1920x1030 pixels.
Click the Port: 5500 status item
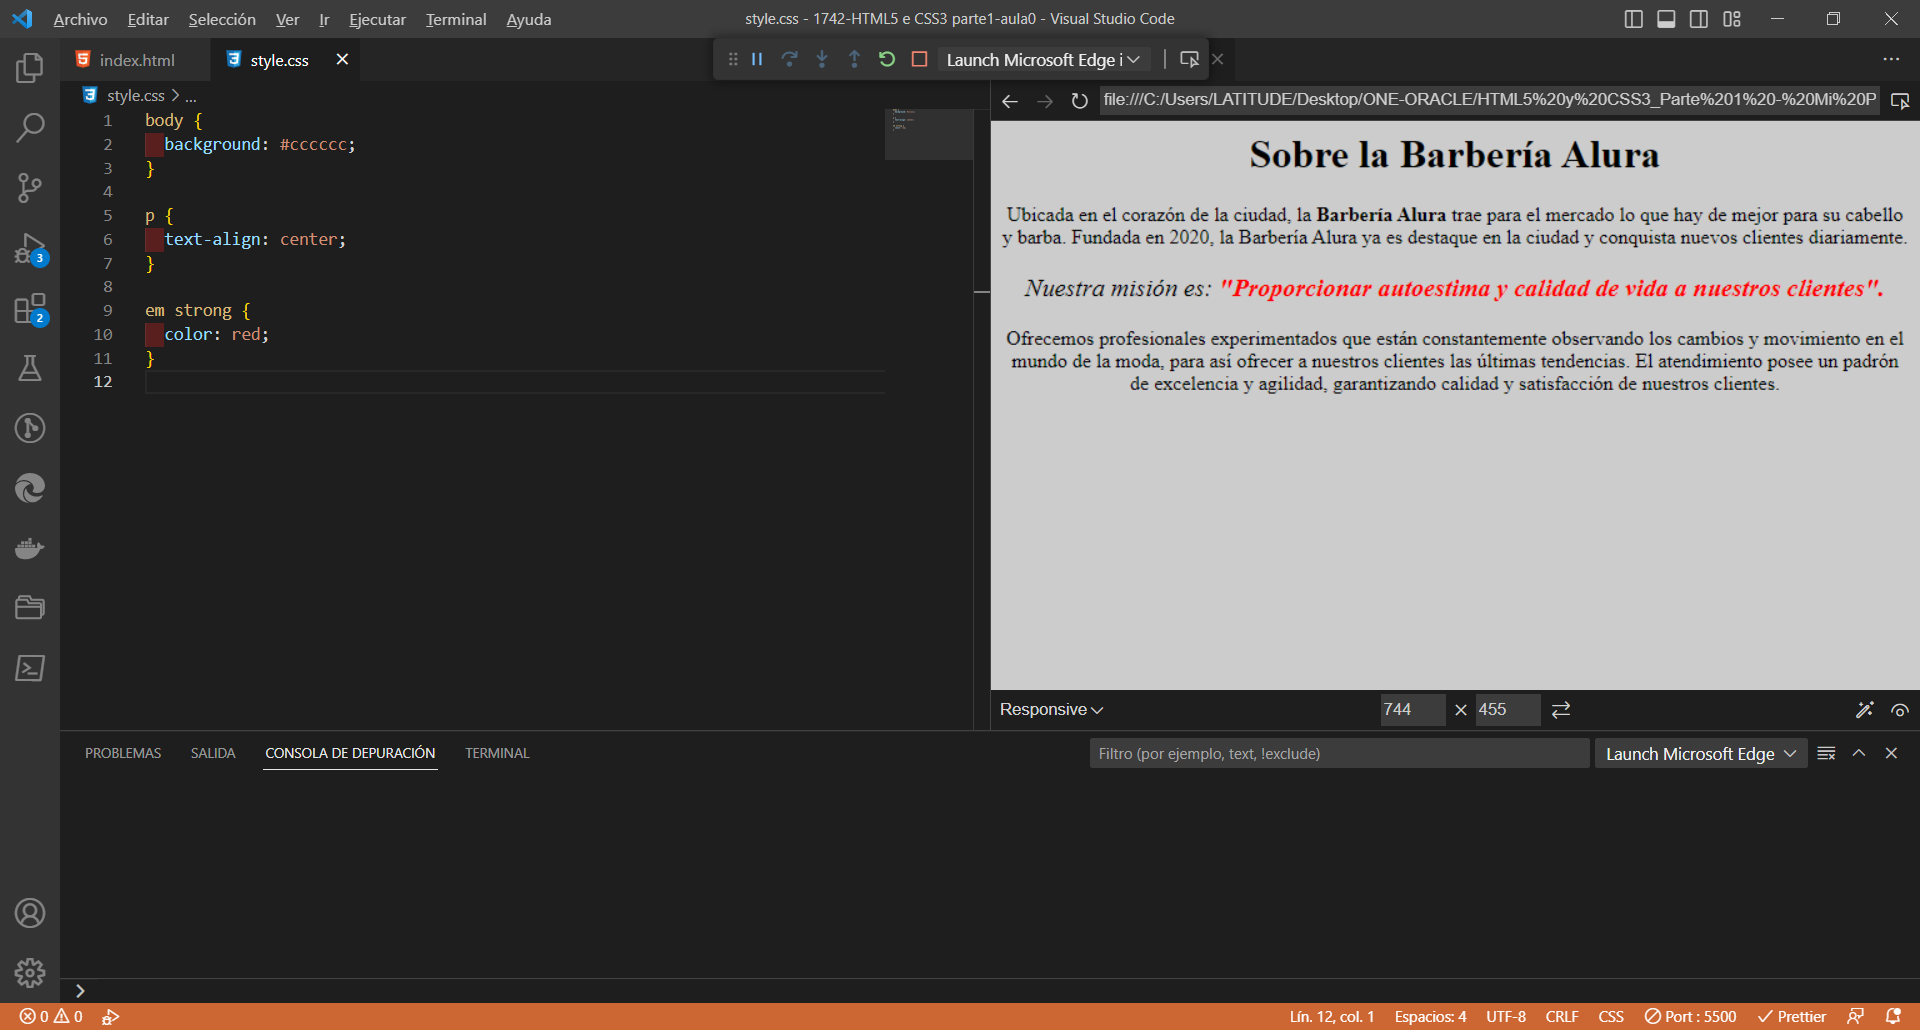tap(1690, 1016)
